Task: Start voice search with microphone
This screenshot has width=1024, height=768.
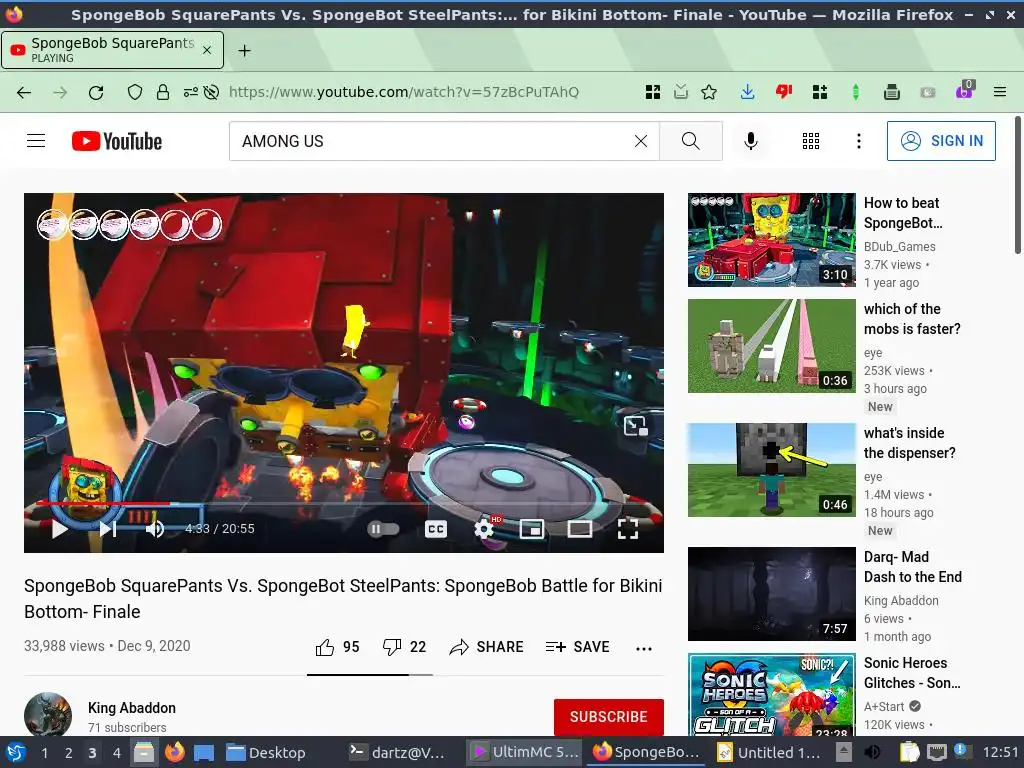Action: [x=751, y=141]
